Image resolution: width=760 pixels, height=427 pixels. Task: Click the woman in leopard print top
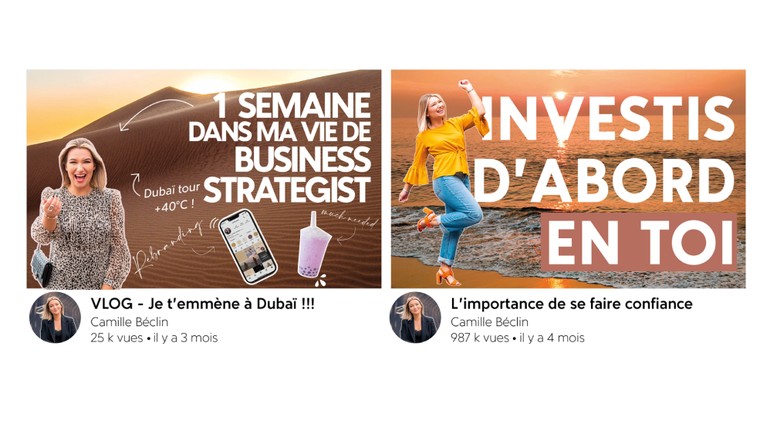[x=80, y=215]
